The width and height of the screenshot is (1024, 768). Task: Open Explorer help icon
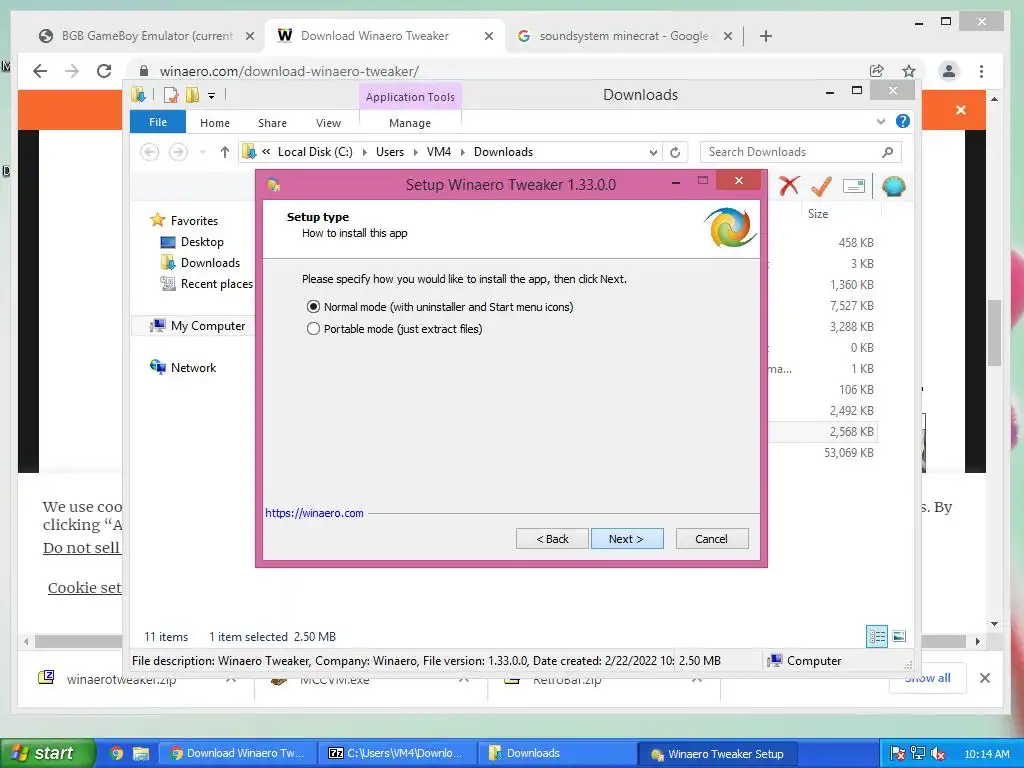[903, 121]
